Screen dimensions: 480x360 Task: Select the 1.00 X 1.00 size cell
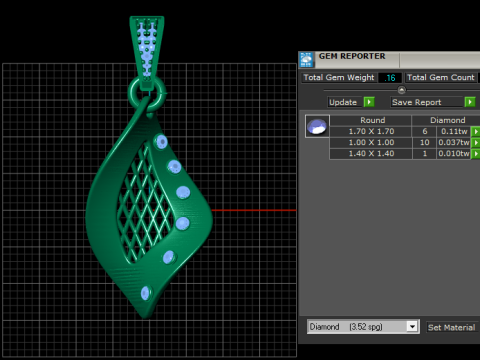point(371,143)
